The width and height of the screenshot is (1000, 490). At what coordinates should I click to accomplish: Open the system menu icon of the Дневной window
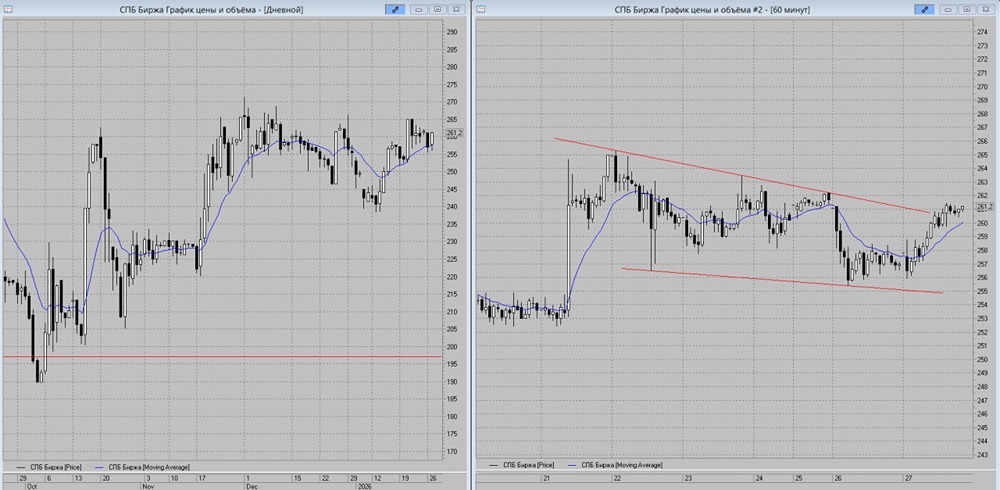pos(6,10)
